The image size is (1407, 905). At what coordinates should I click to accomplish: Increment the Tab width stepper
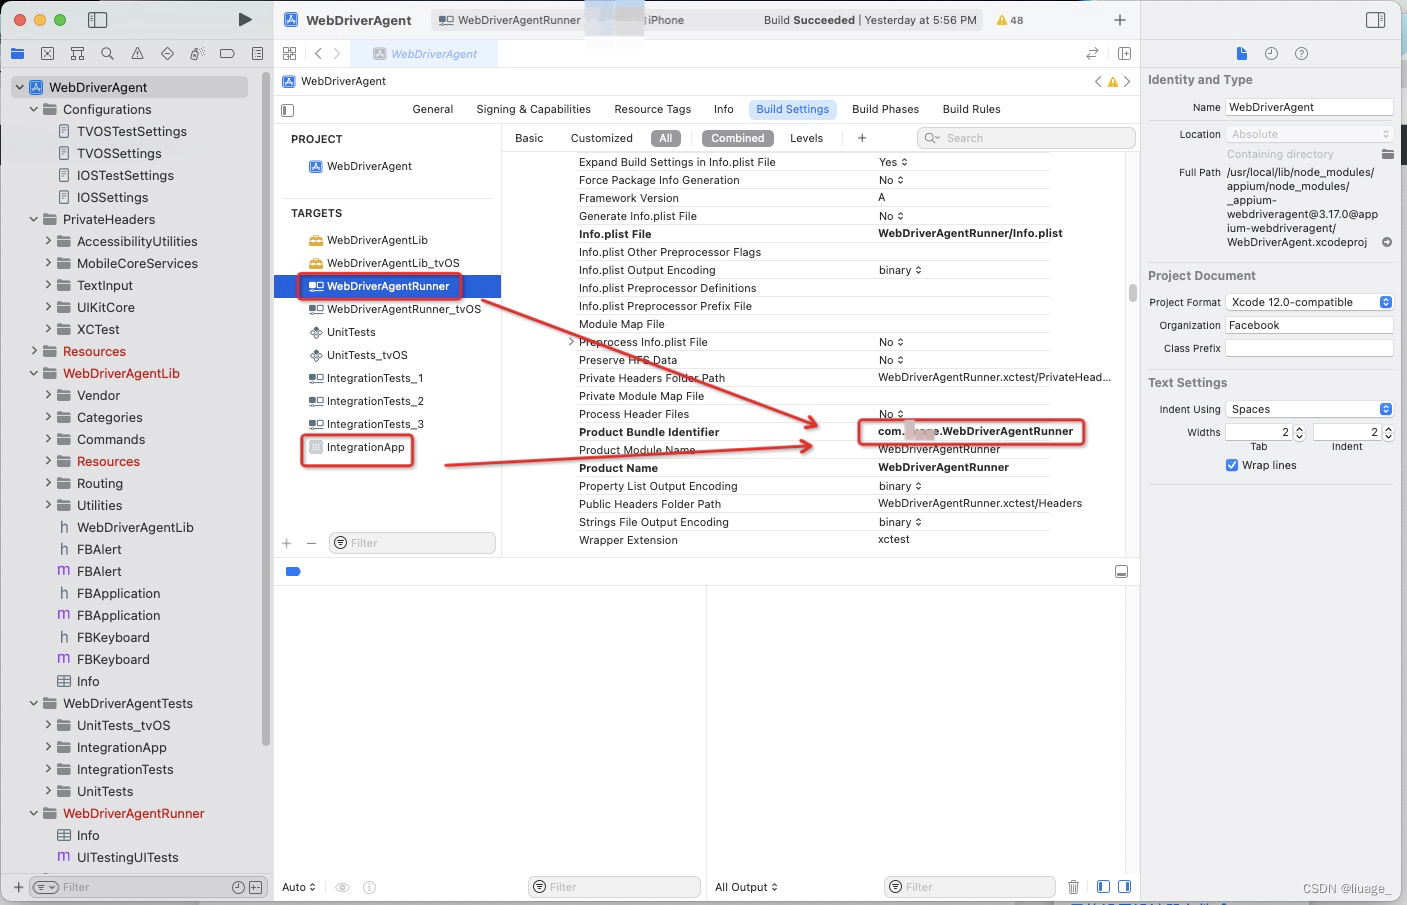tap(1299, 428)
